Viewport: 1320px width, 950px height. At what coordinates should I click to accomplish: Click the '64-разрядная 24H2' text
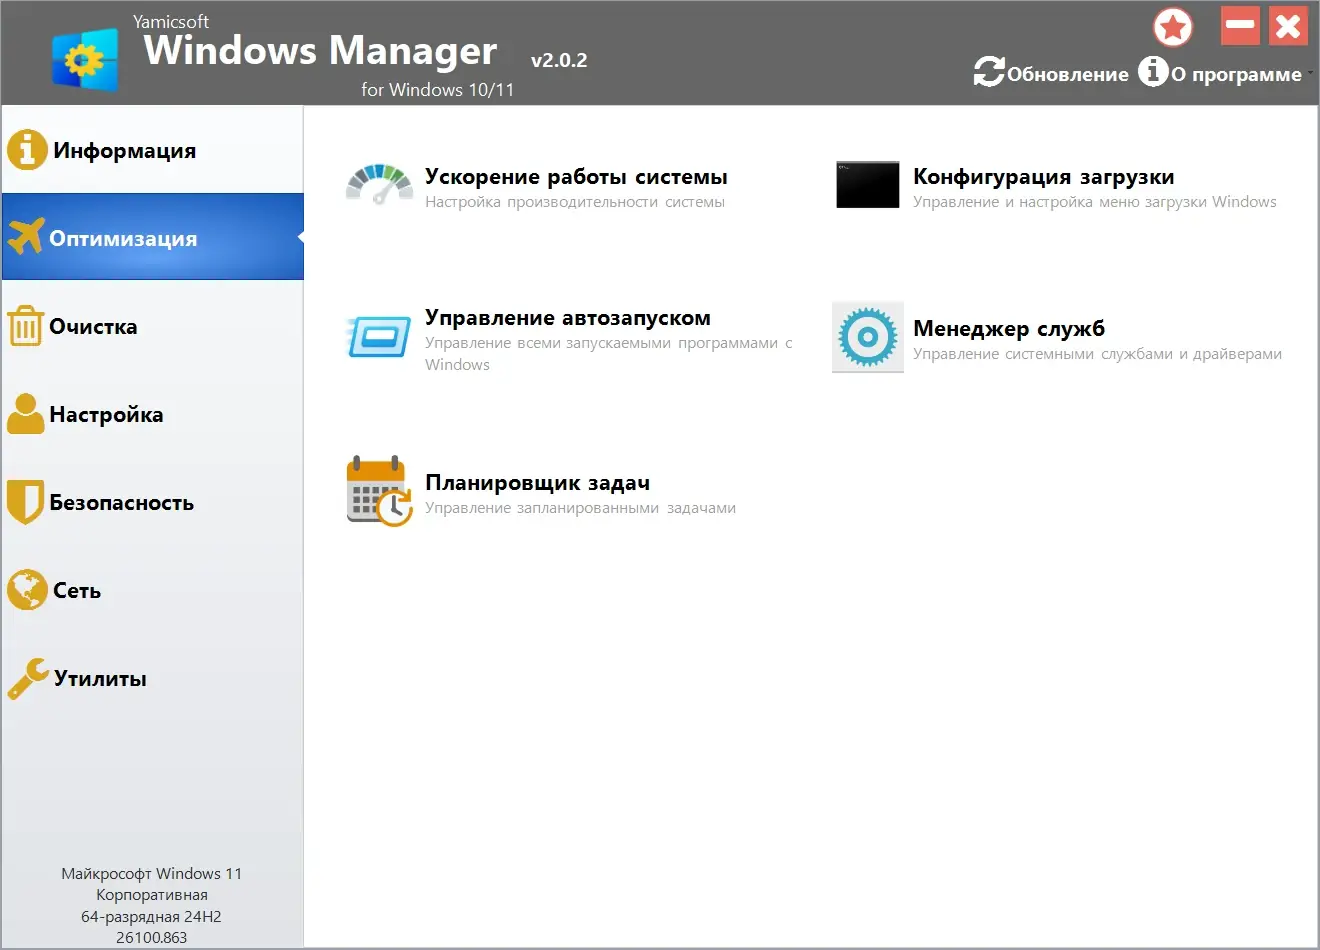point(152,917)
